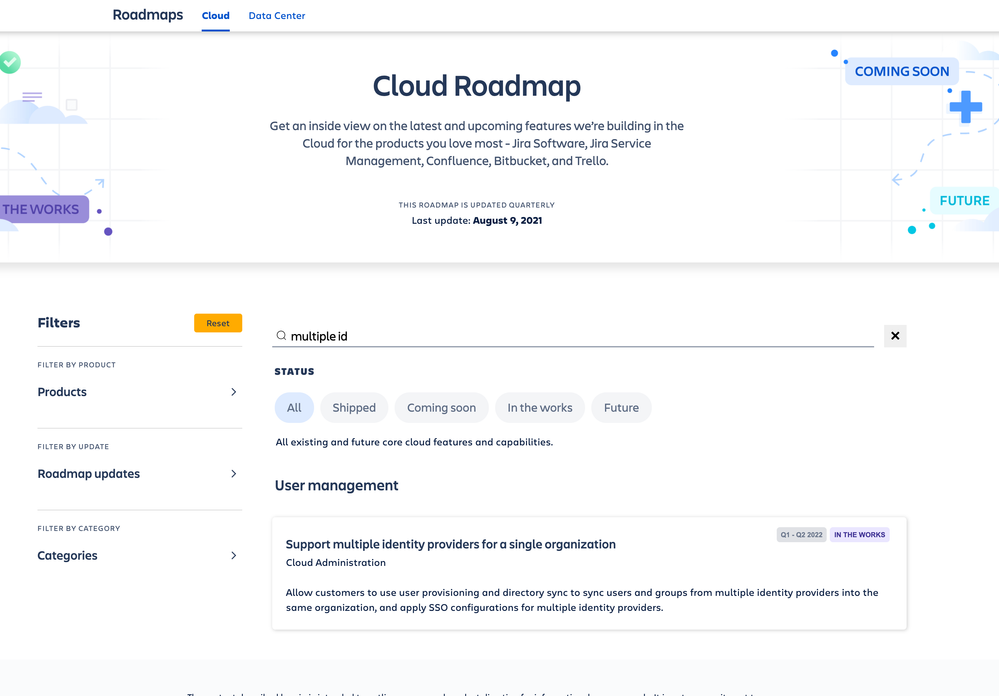The width and height of the screenshot is (999, 696).
Task: Reset all filters
Action: [218, 323]
